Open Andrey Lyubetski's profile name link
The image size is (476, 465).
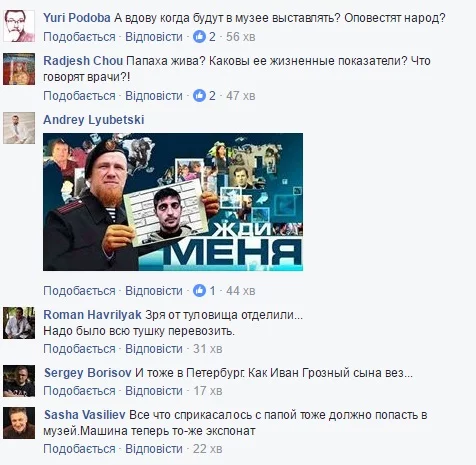94,120
